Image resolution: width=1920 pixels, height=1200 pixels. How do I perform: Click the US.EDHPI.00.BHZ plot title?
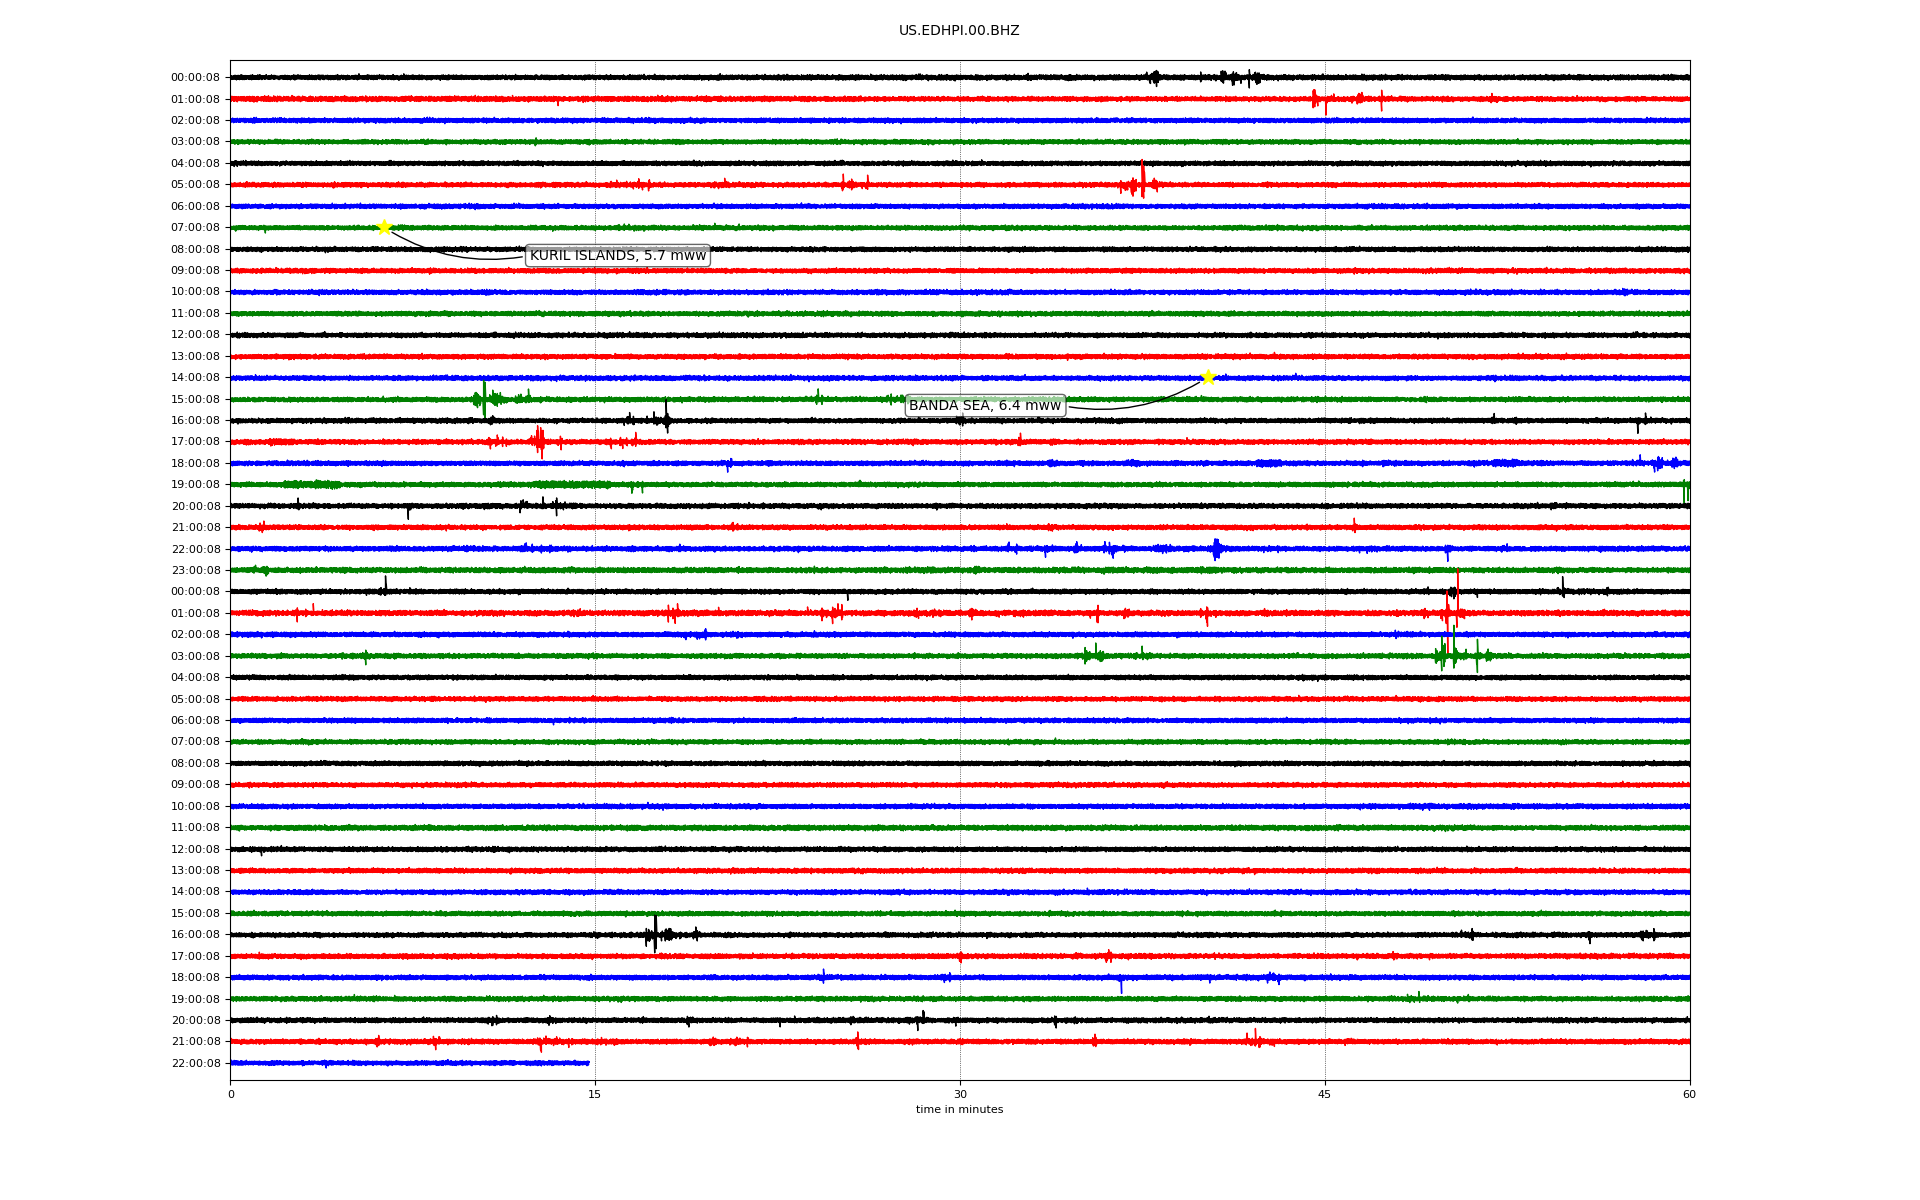[958, 31]
